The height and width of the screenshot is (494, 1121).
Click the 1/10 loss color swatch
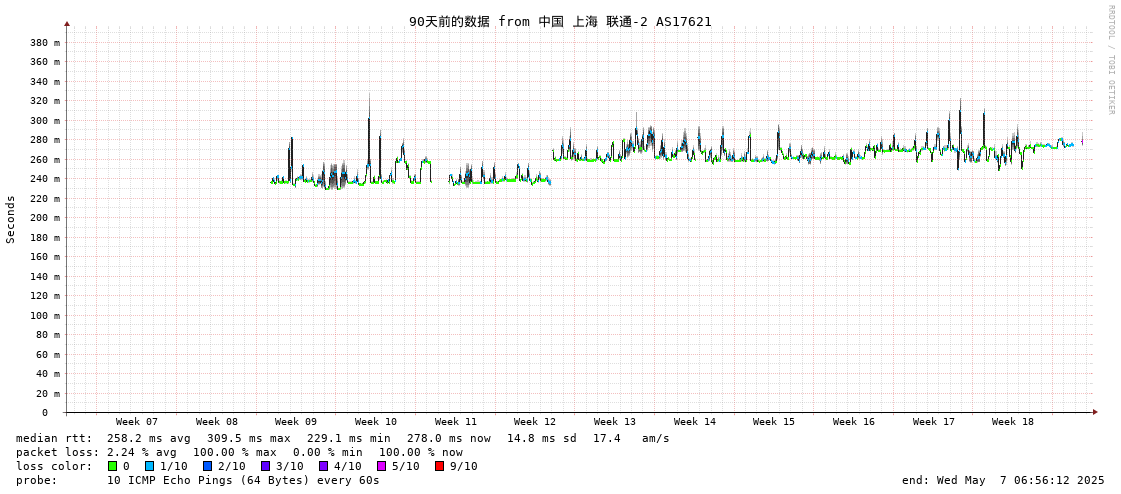(x=149, y=466)
